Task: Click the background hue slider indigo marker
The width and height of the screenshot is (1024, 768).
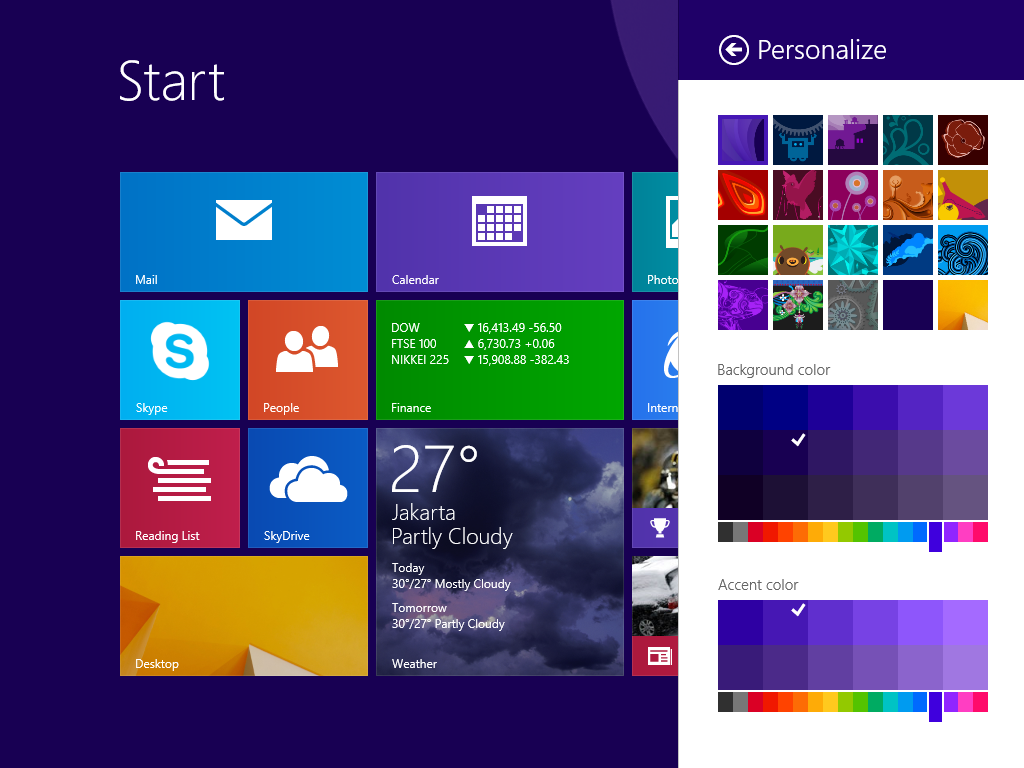Action: (x=935, y=537)
